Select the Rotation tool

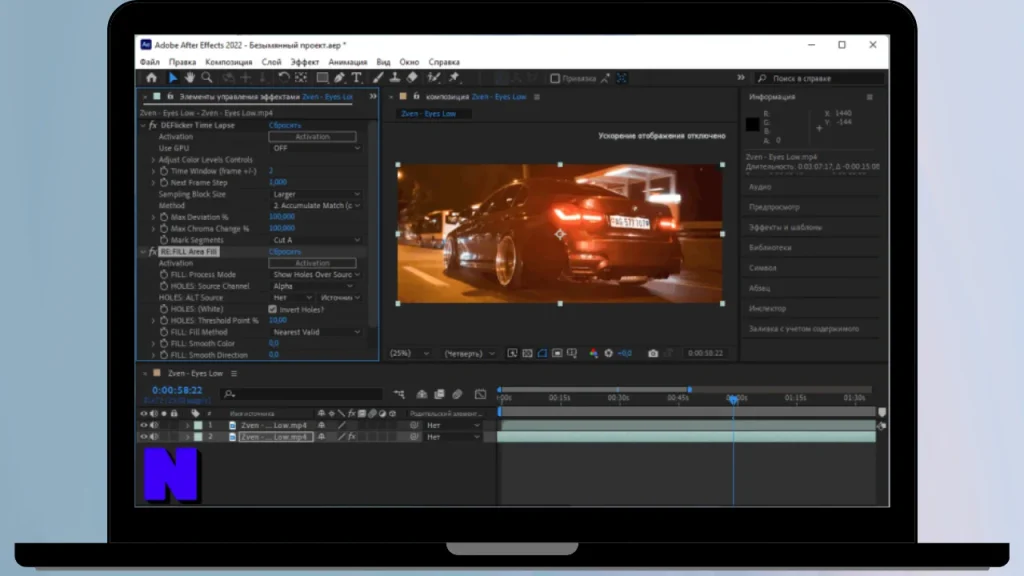283,78
